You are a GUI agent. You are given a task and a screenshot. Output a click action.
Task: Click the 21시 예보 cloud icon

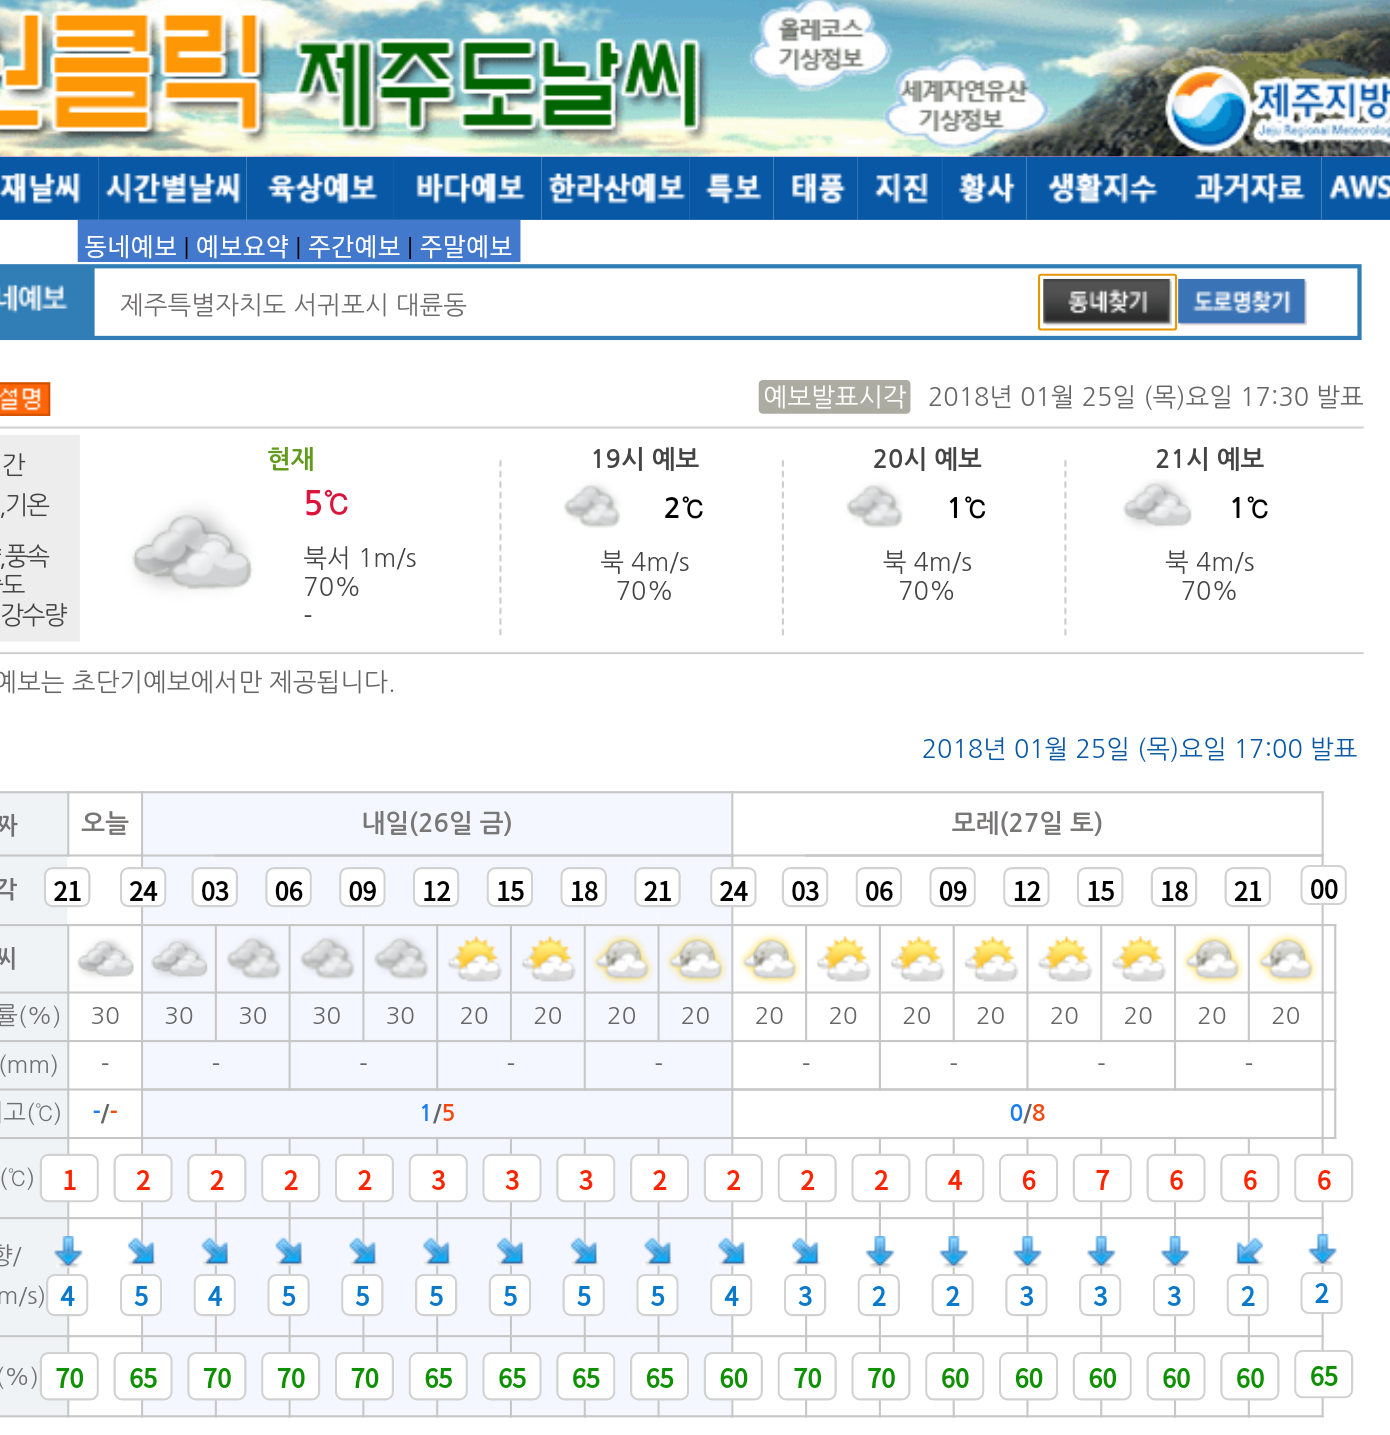1157,505
